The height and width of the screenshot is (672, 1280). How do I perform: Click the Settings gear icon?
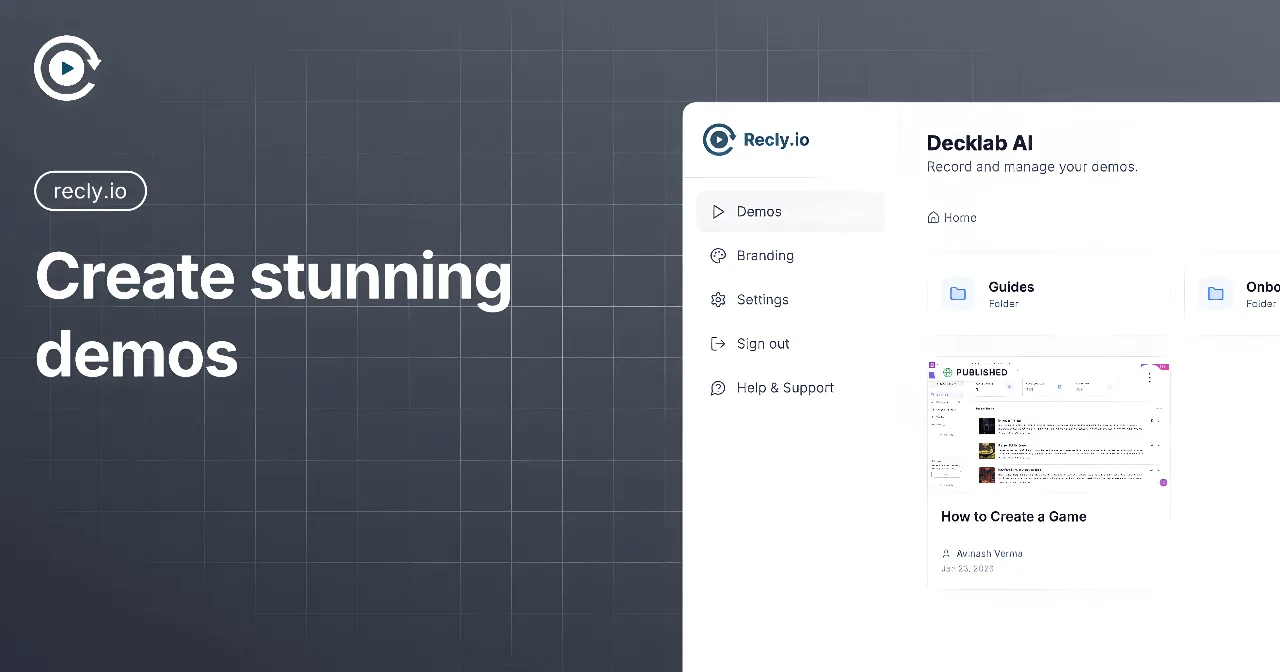(x=718, y=300)
